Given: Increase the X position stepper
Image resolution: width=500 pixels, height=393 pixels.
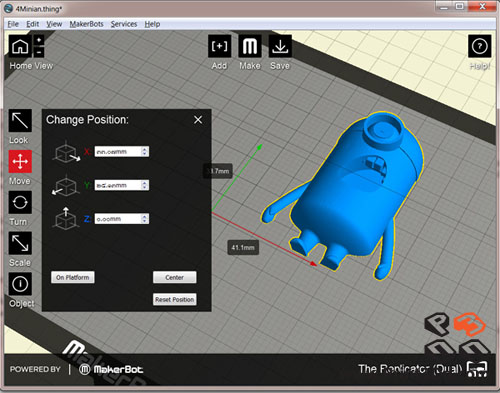Looking at the screenshot, I should tap(145, 149).
